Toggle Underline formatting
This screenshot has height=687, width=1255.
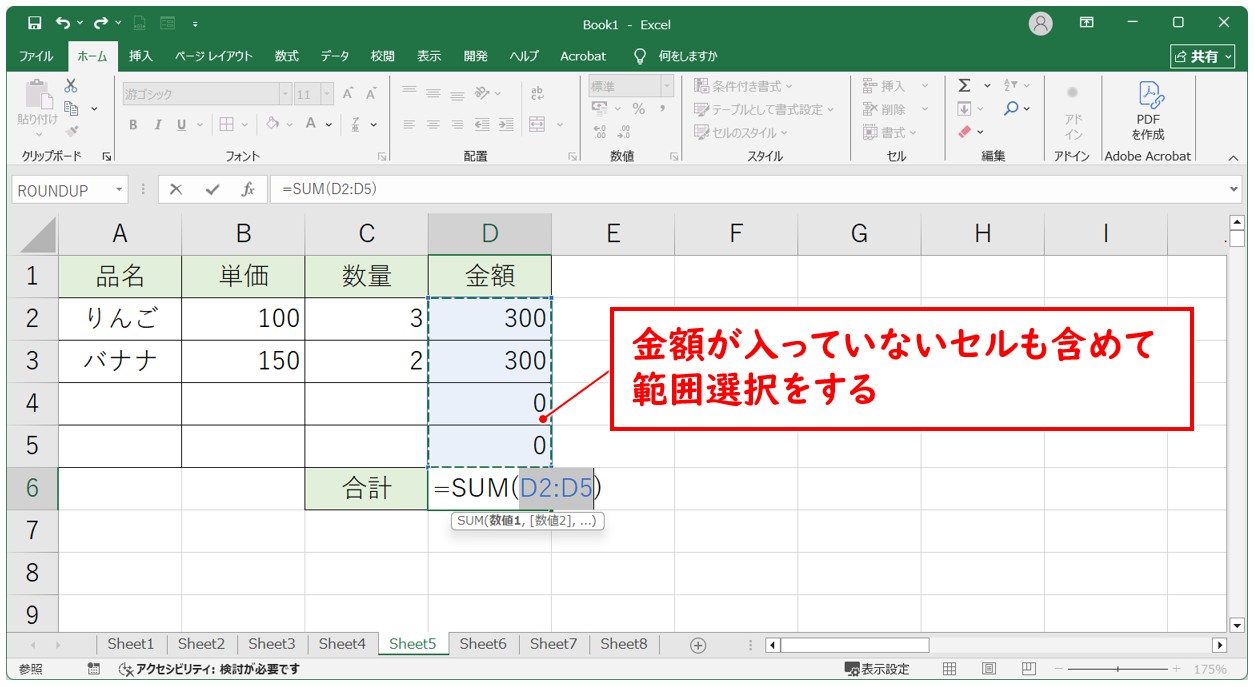pyautogui.click(x=182, y=125)
